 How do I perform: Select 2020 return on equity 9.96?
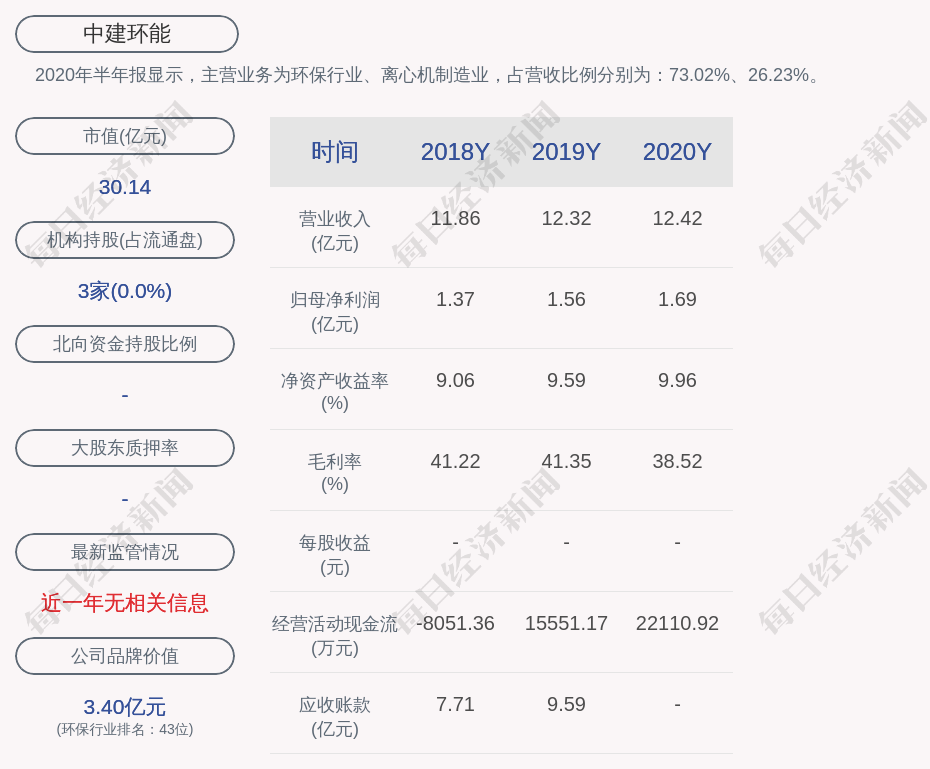point(677,381)
